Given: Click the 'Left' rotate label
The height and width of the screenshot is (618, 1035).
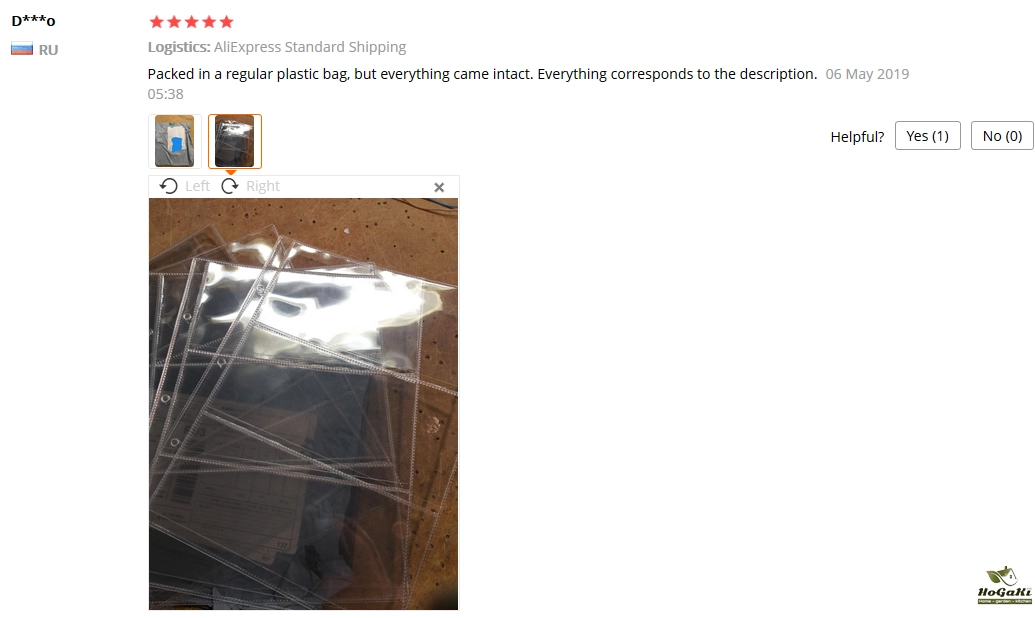Looking at the screenshot, I should (197, 186).
